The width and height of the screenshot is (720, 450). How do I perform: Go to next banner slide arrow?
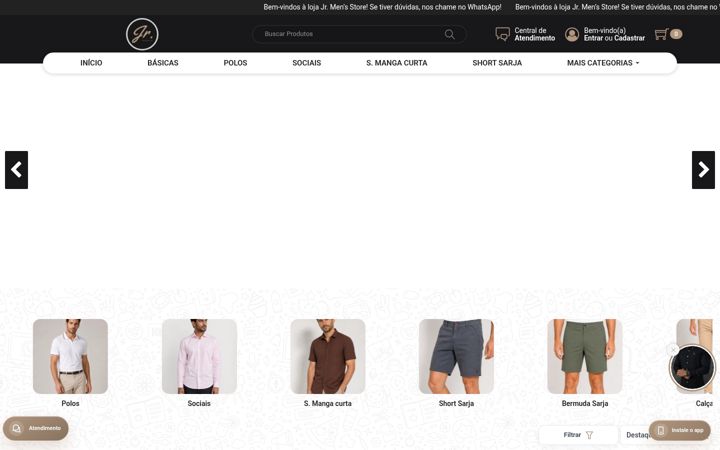coord(703,170)
